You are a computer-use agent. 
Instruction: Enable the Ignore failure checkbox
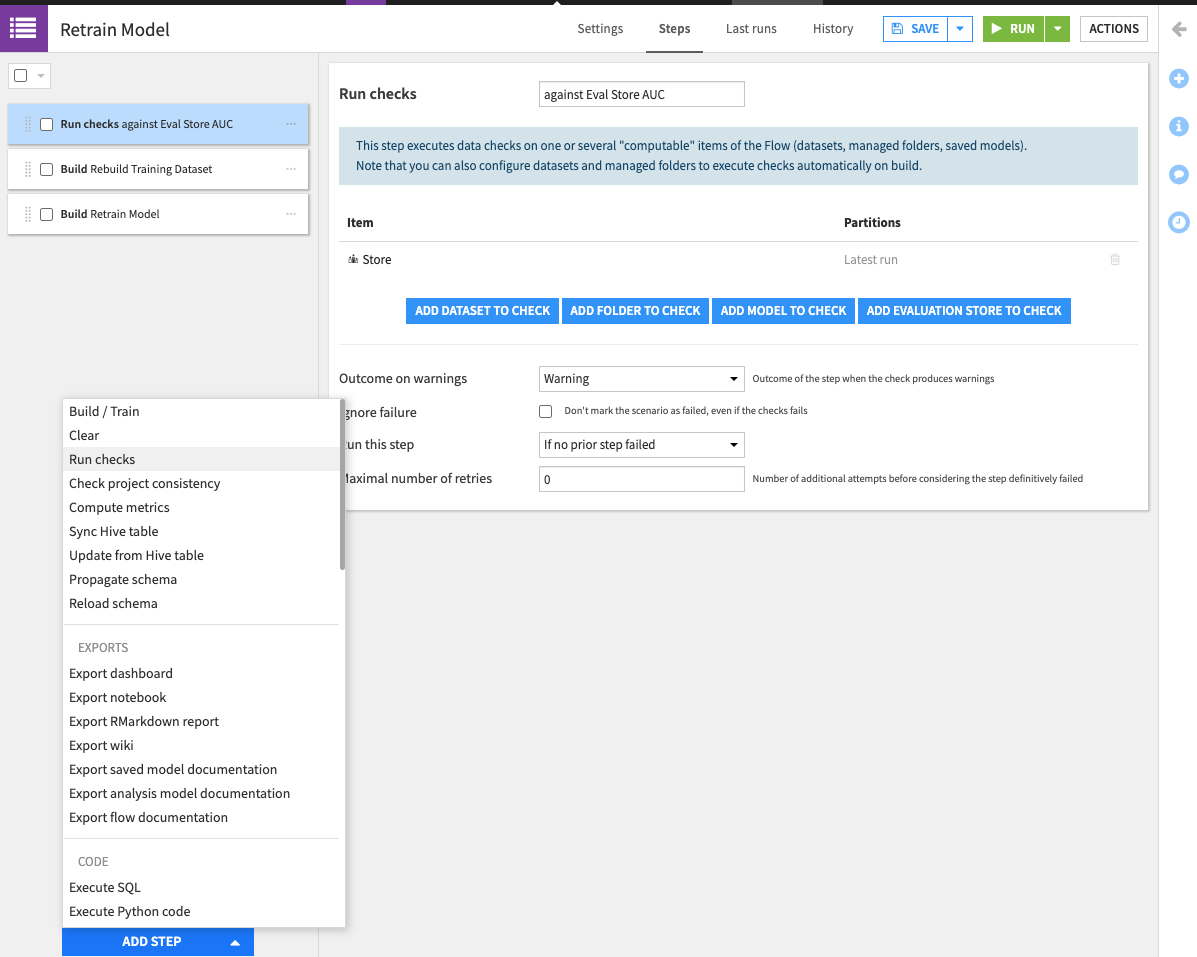[545, 411]
